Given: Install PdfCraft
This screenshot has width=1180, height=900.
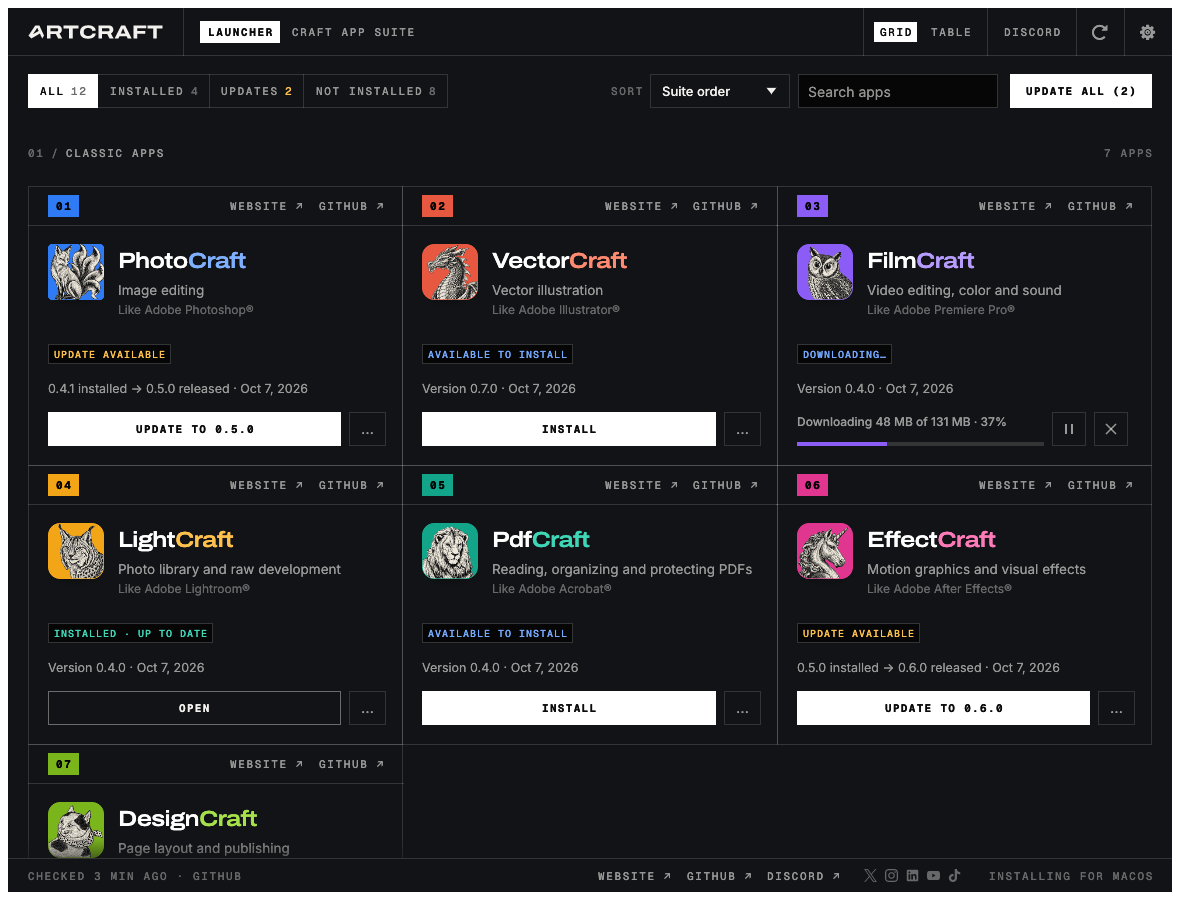Looking at the screenshot, I should pos(569,708).
